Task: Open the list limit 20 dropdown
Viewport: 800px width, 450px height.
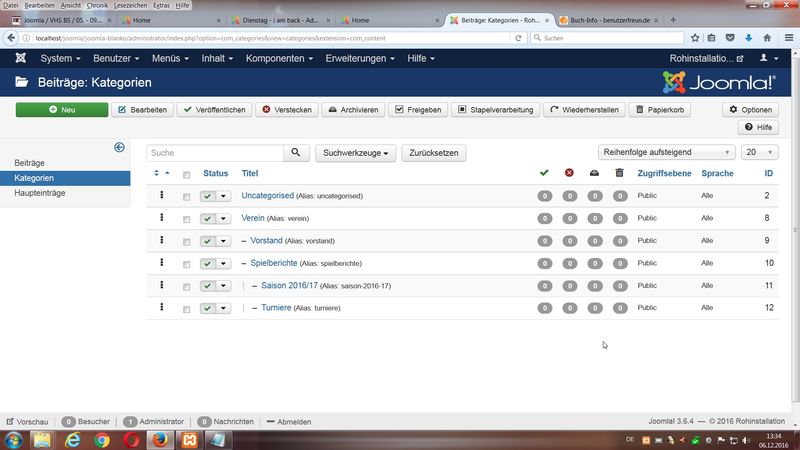Action: click(x=759, y=152)
